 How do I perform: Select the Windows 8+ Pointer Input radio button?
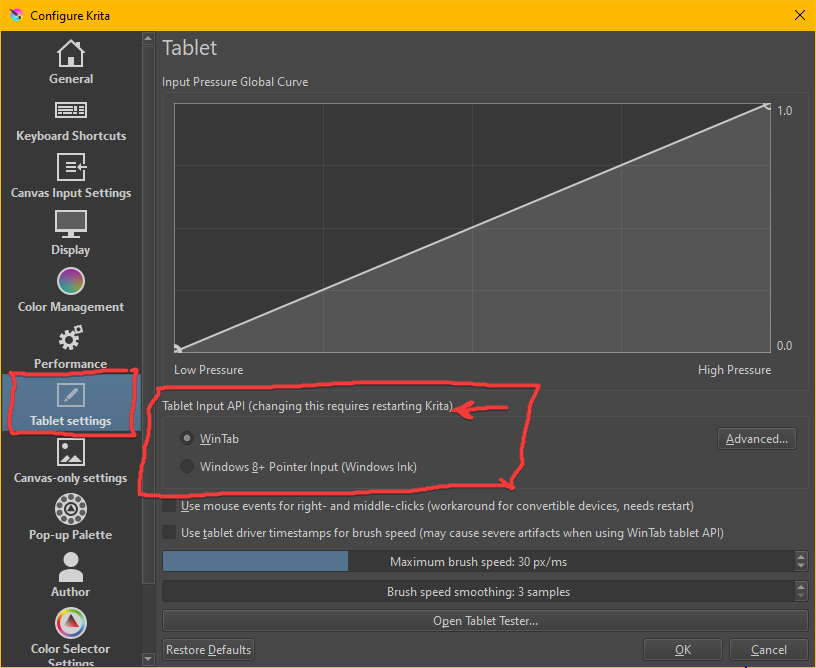187,466
